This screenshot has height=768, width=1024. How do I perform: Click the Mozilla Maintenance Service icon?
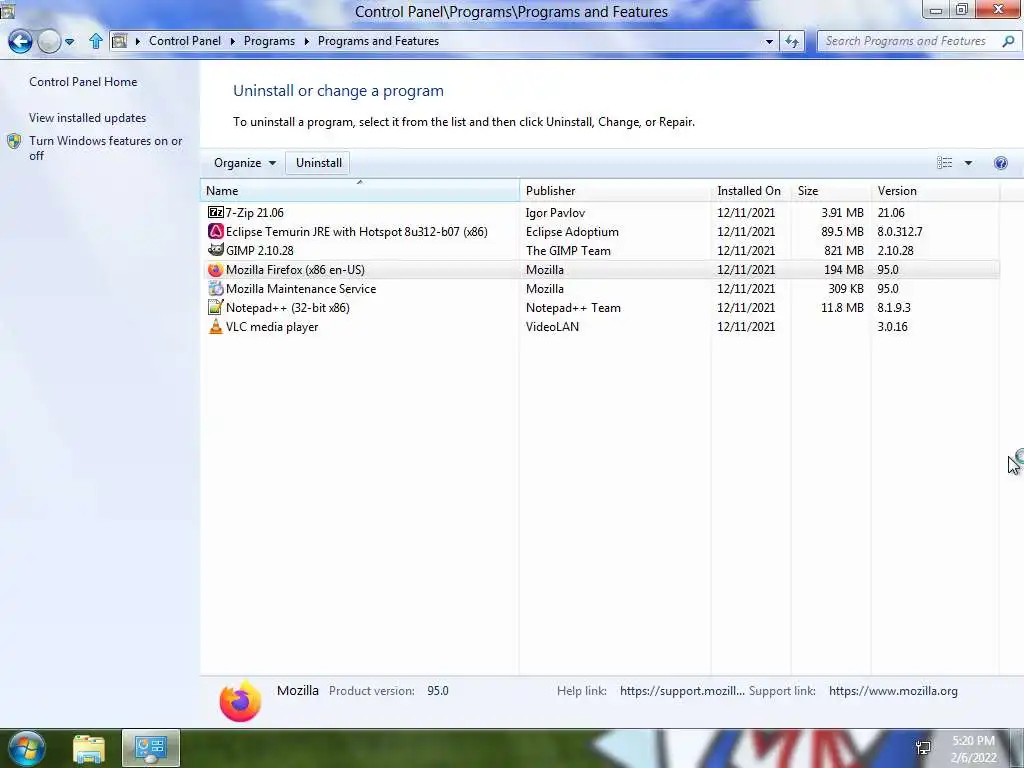click(x=216, y=289)
